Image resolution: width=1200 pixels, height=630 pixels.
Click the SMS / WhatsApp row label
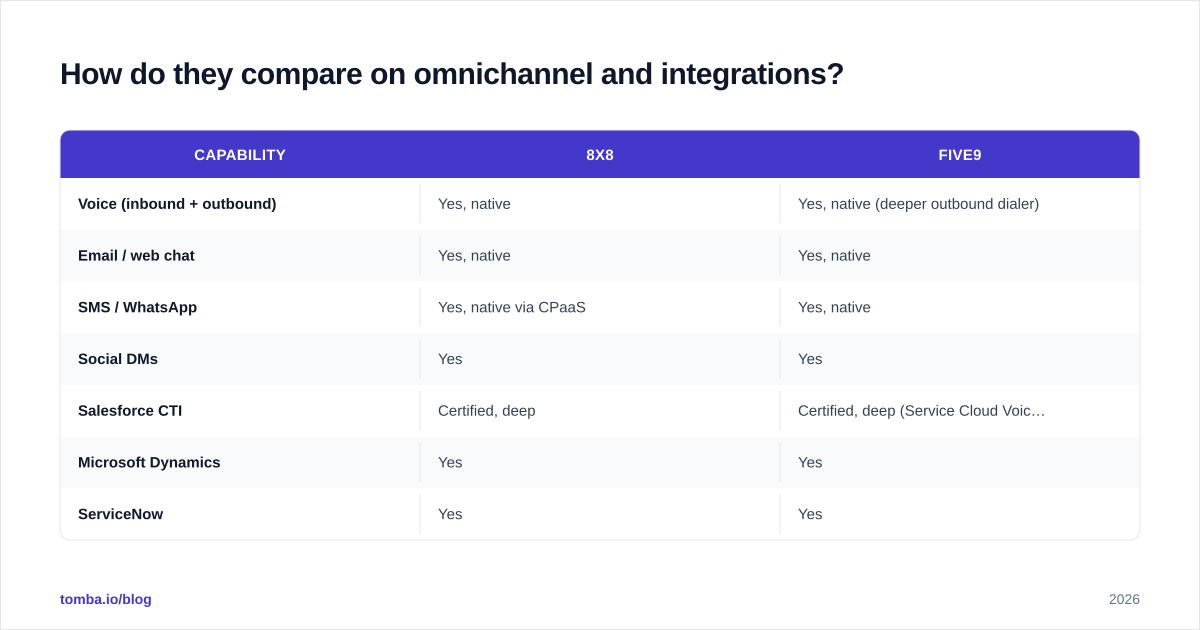pyautogui.click(x=137, y=307)
